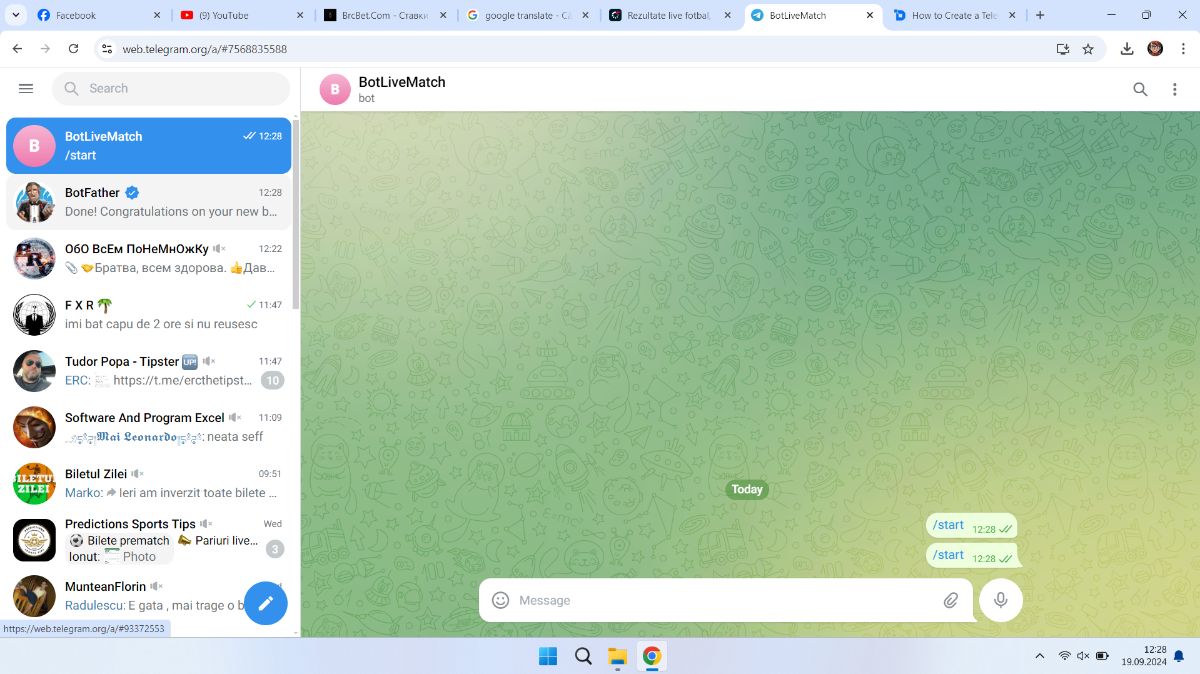Click the pencil new message button

tap(266, 603)
